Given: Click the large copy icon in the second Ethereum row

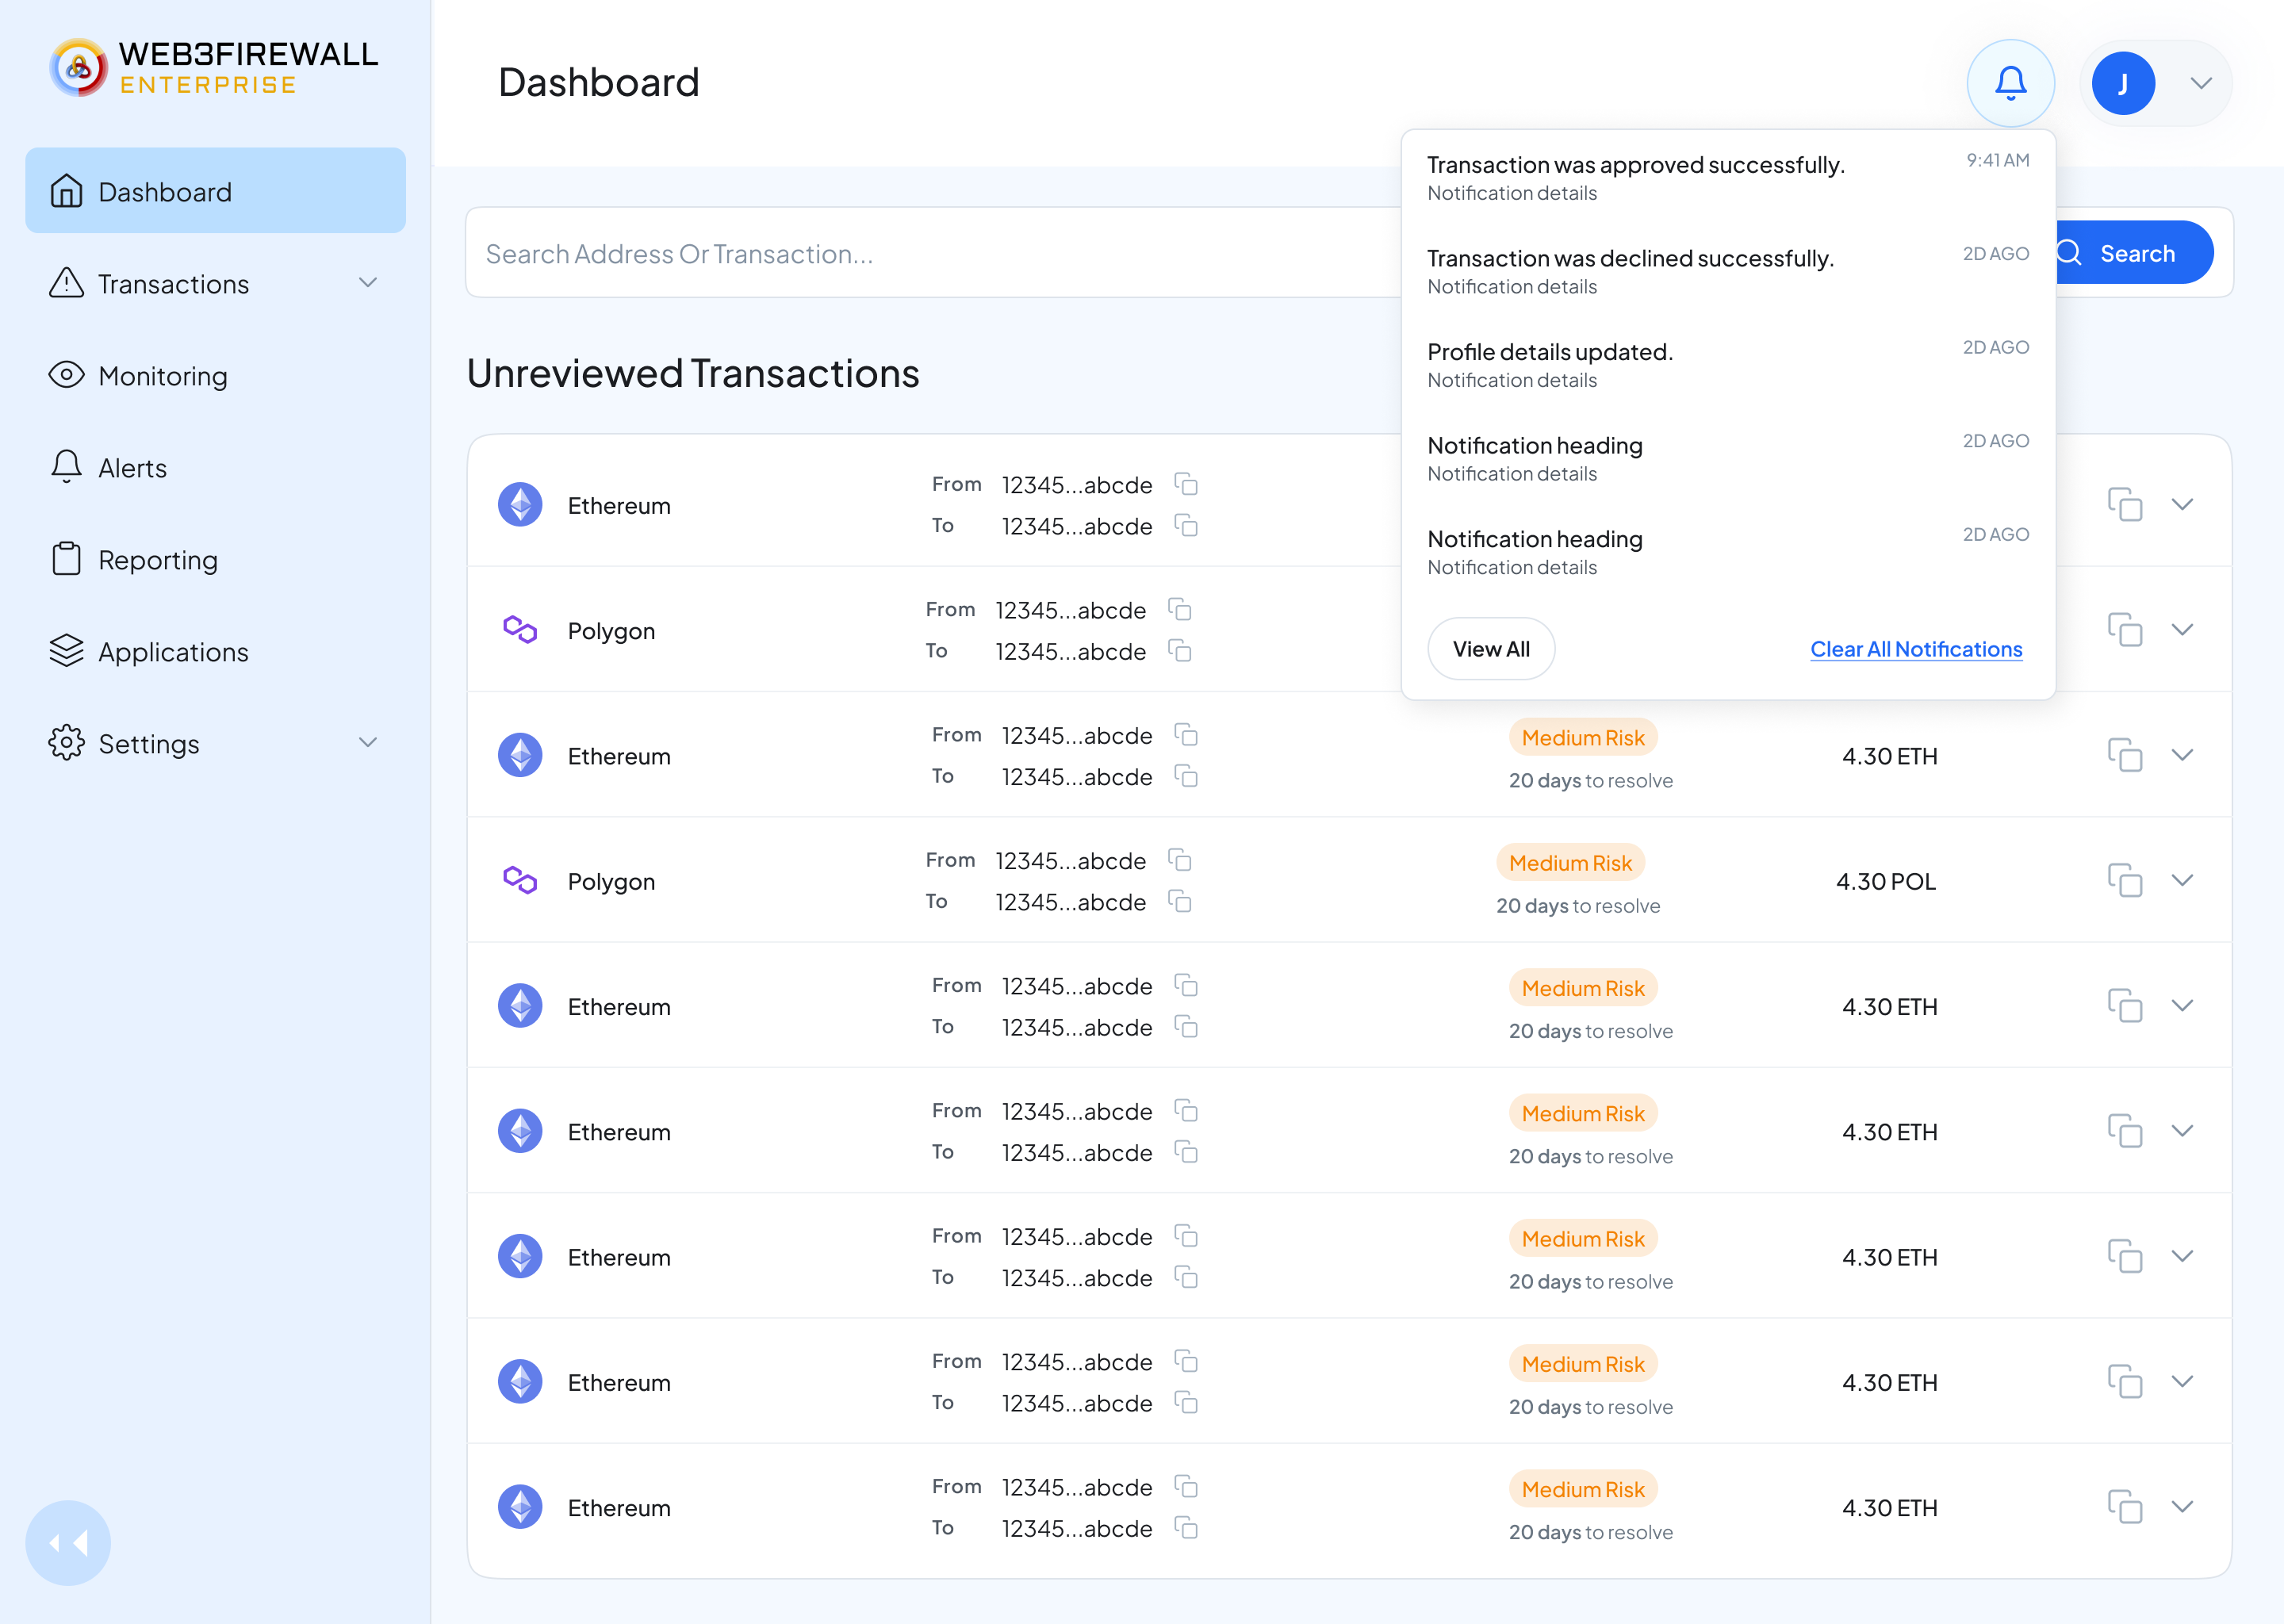Looking at the screenshot, I should point(2124,755).
